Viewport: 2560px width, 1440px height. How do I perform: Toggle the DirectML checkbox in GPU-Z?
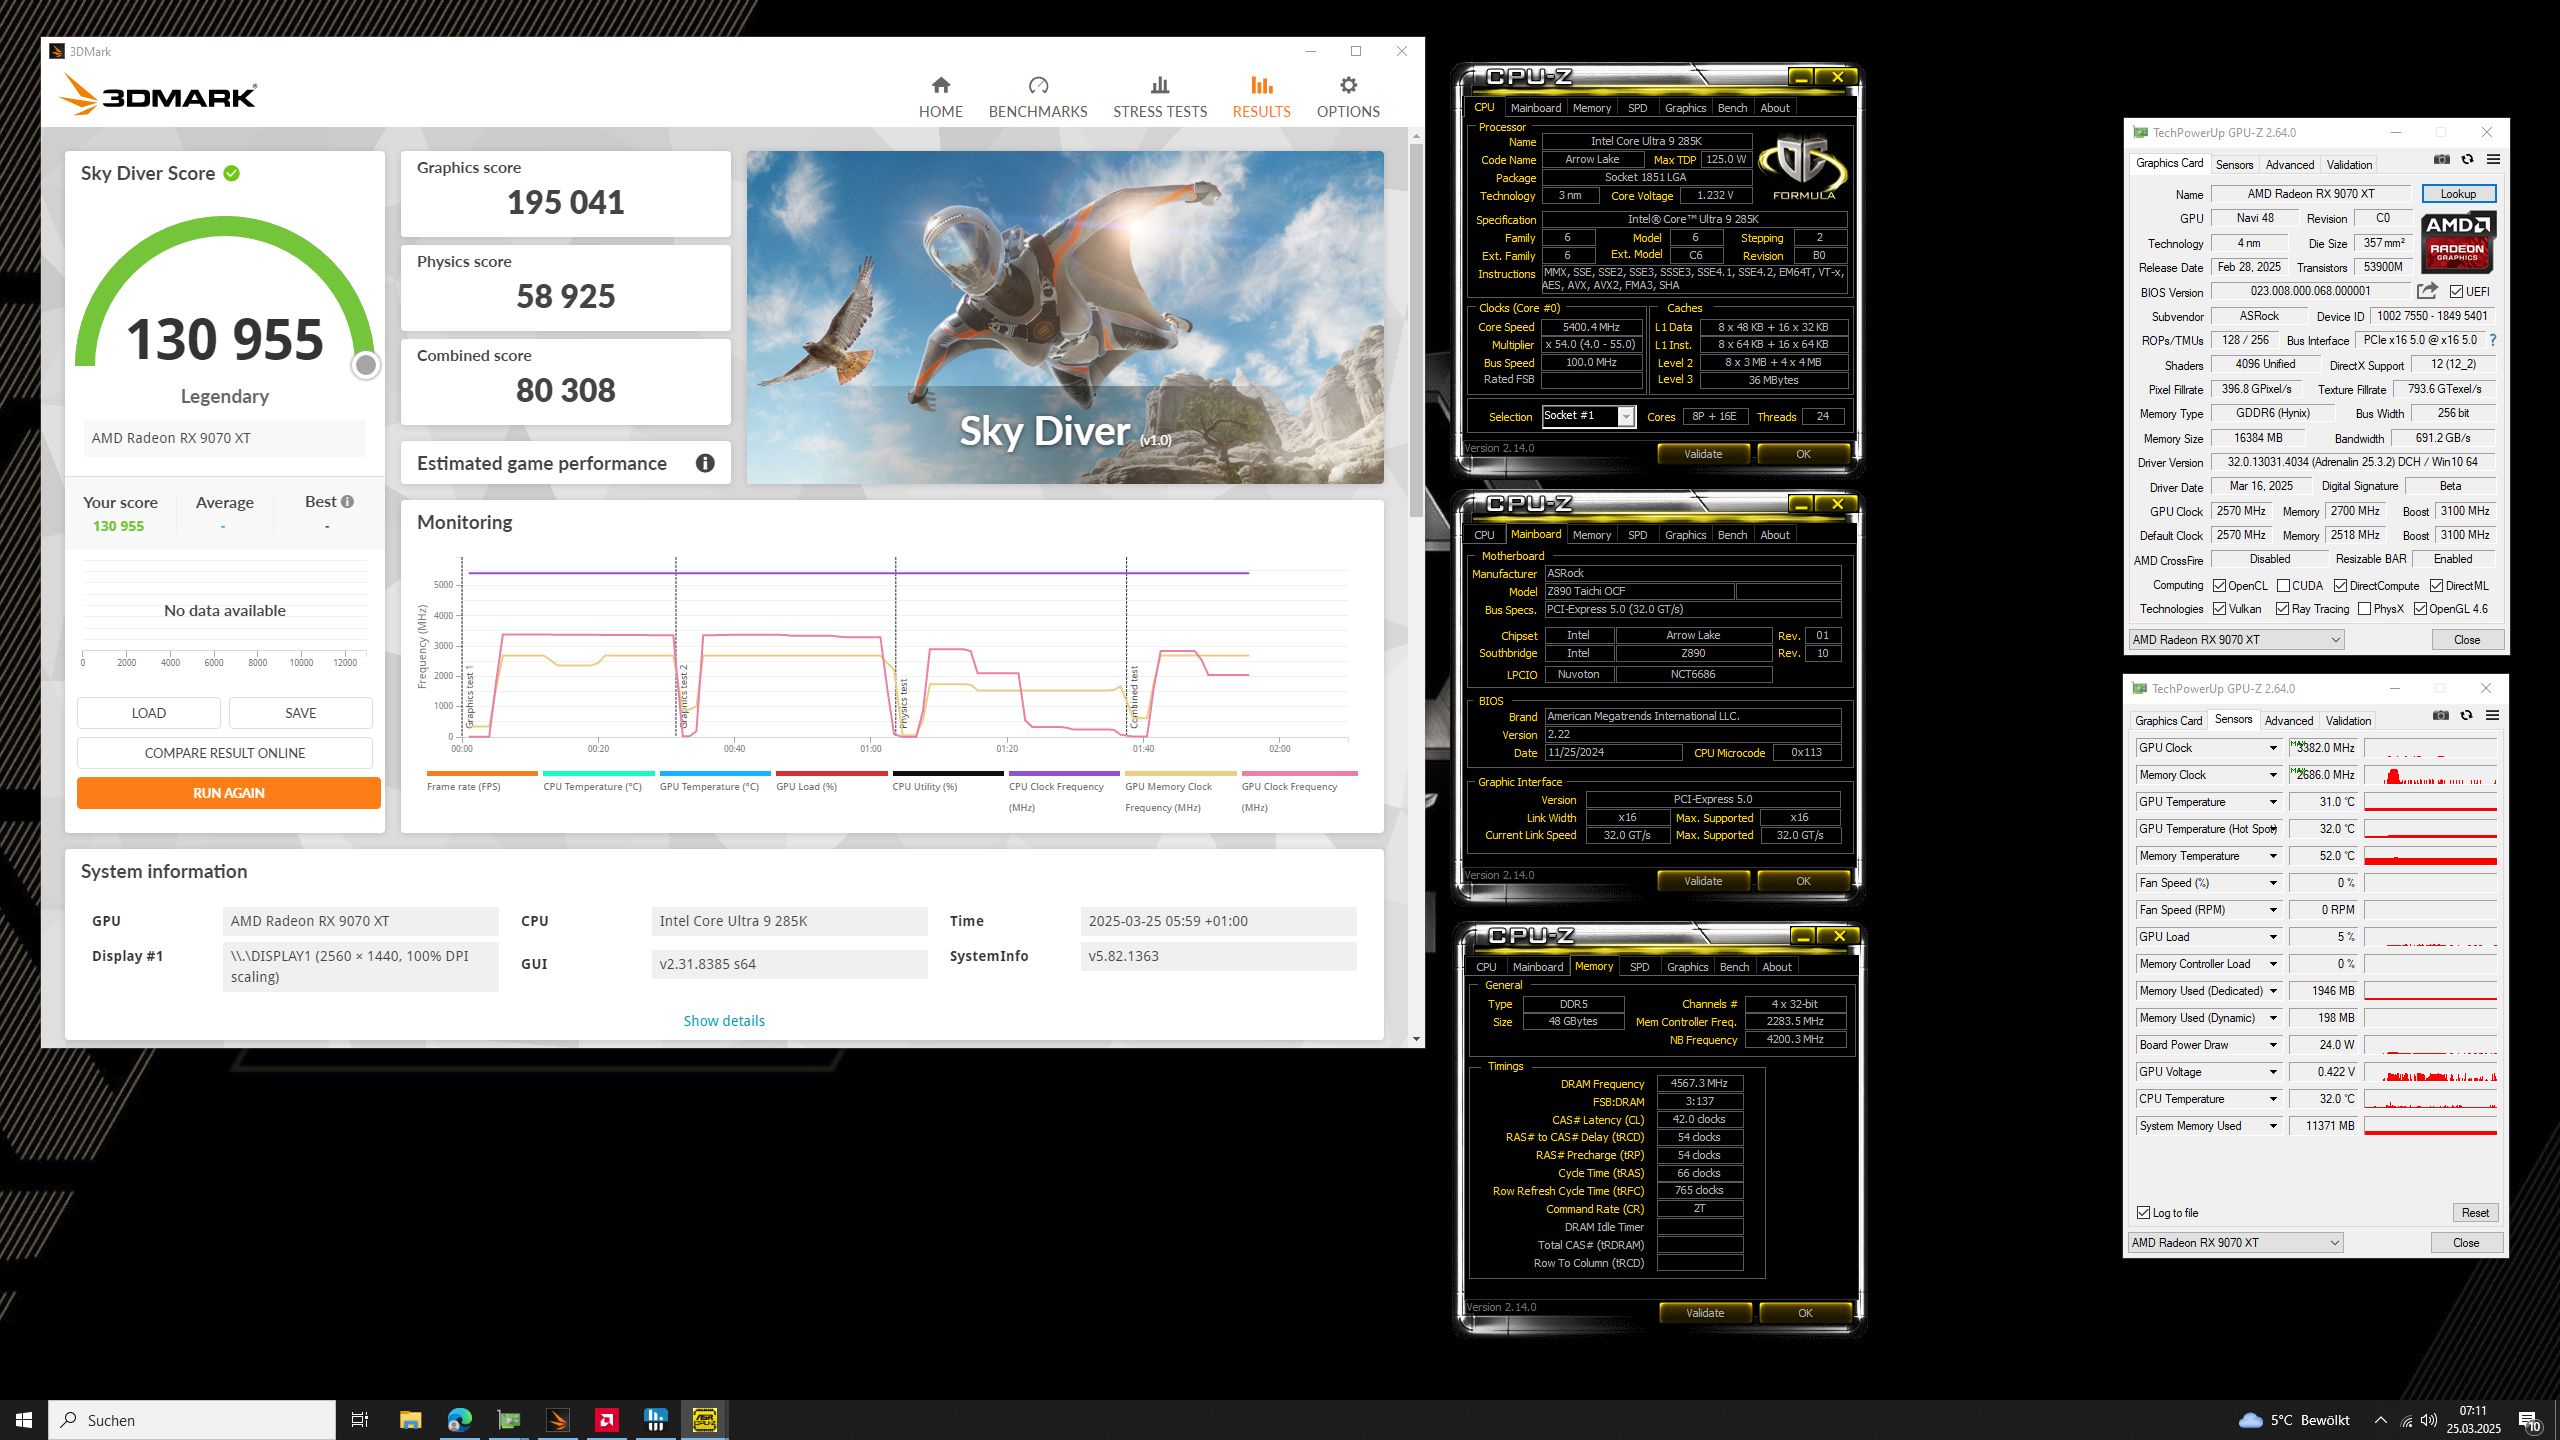click(x=2436, y=586)
